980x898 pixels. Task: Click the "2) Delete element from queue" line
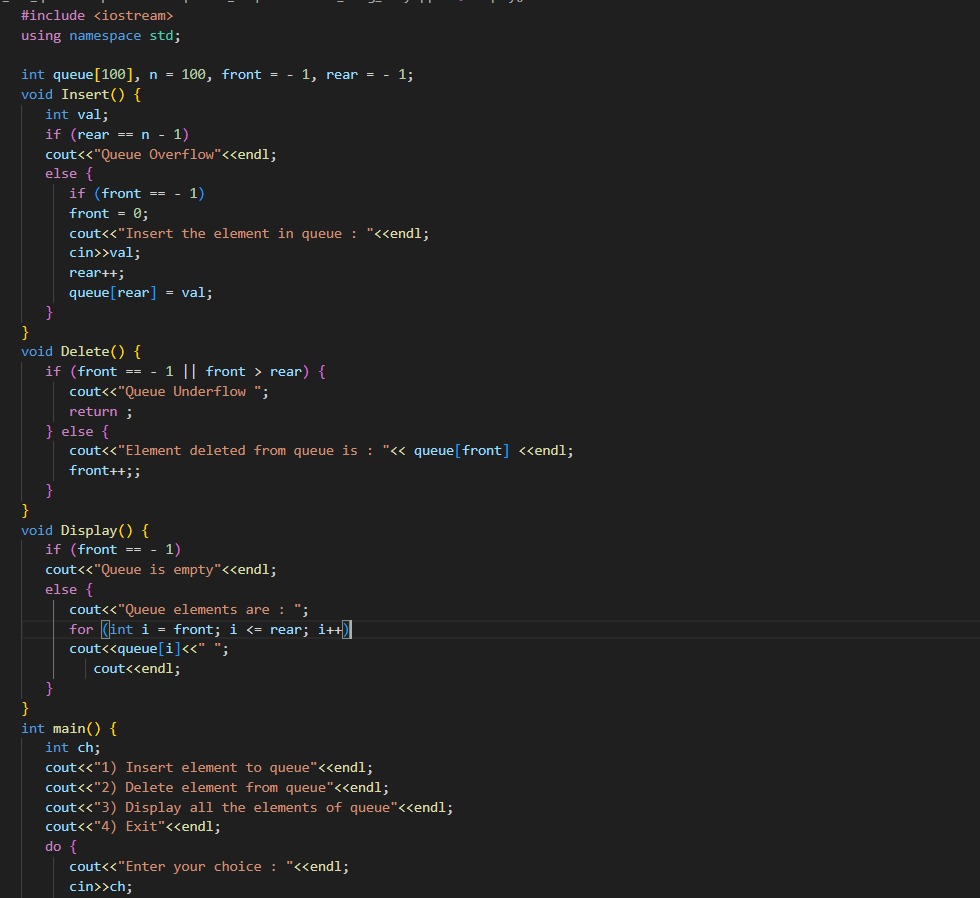(217, 787)
